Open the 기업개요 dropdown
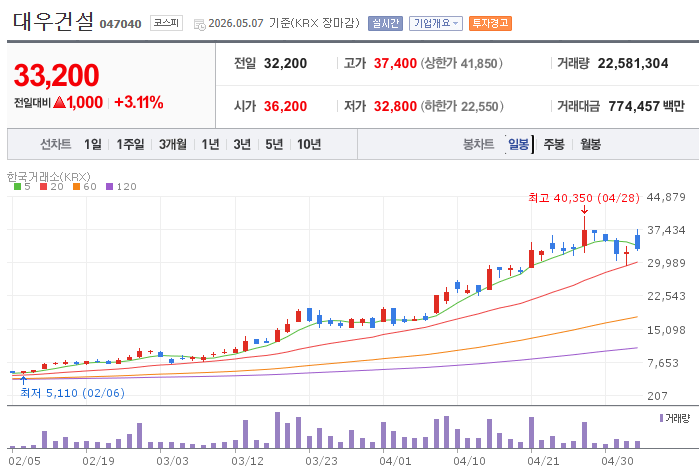 (436, 23)
